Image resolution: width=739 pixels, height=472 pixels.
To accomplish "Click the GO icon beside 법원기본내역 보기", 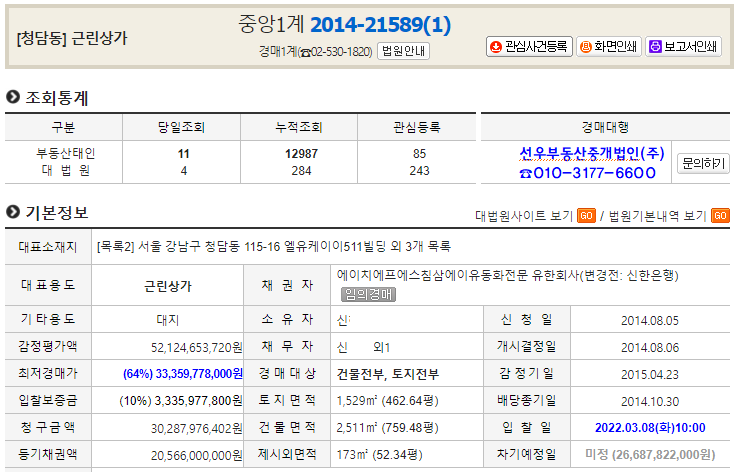I will point(720,215).
